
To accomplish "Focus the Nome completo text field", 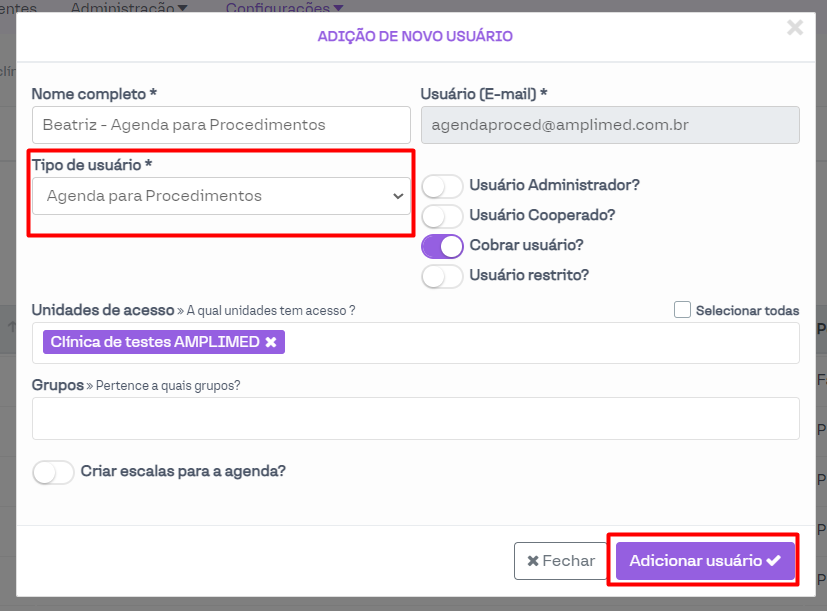I will click(221, 125).
